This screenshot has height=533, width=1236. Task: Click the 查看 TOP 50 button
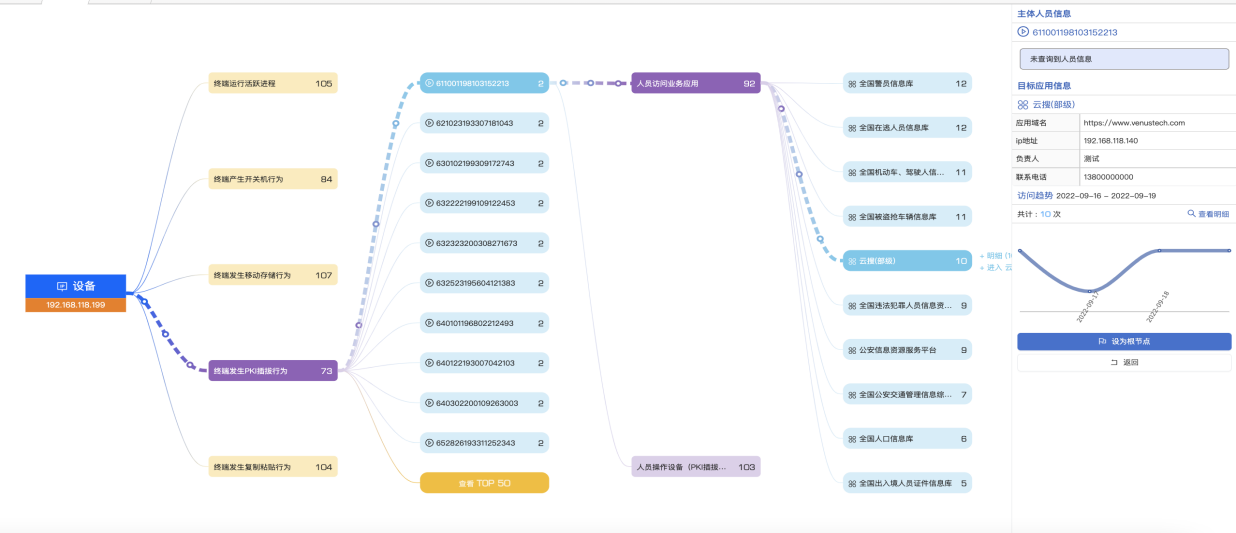click(x=484, y=483)
